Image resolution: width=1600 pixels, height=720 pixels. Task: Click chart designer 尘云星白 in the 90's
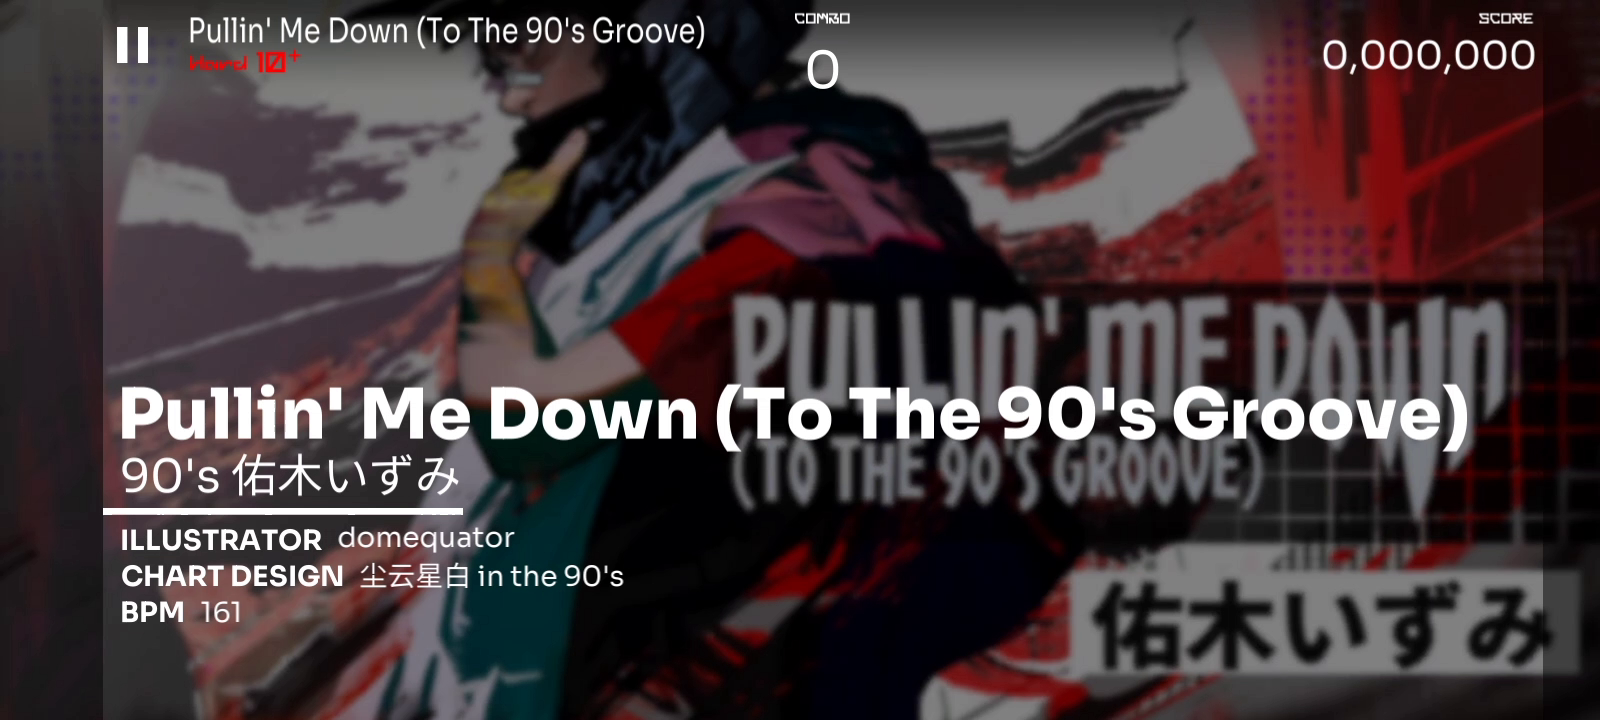(492, 576)
